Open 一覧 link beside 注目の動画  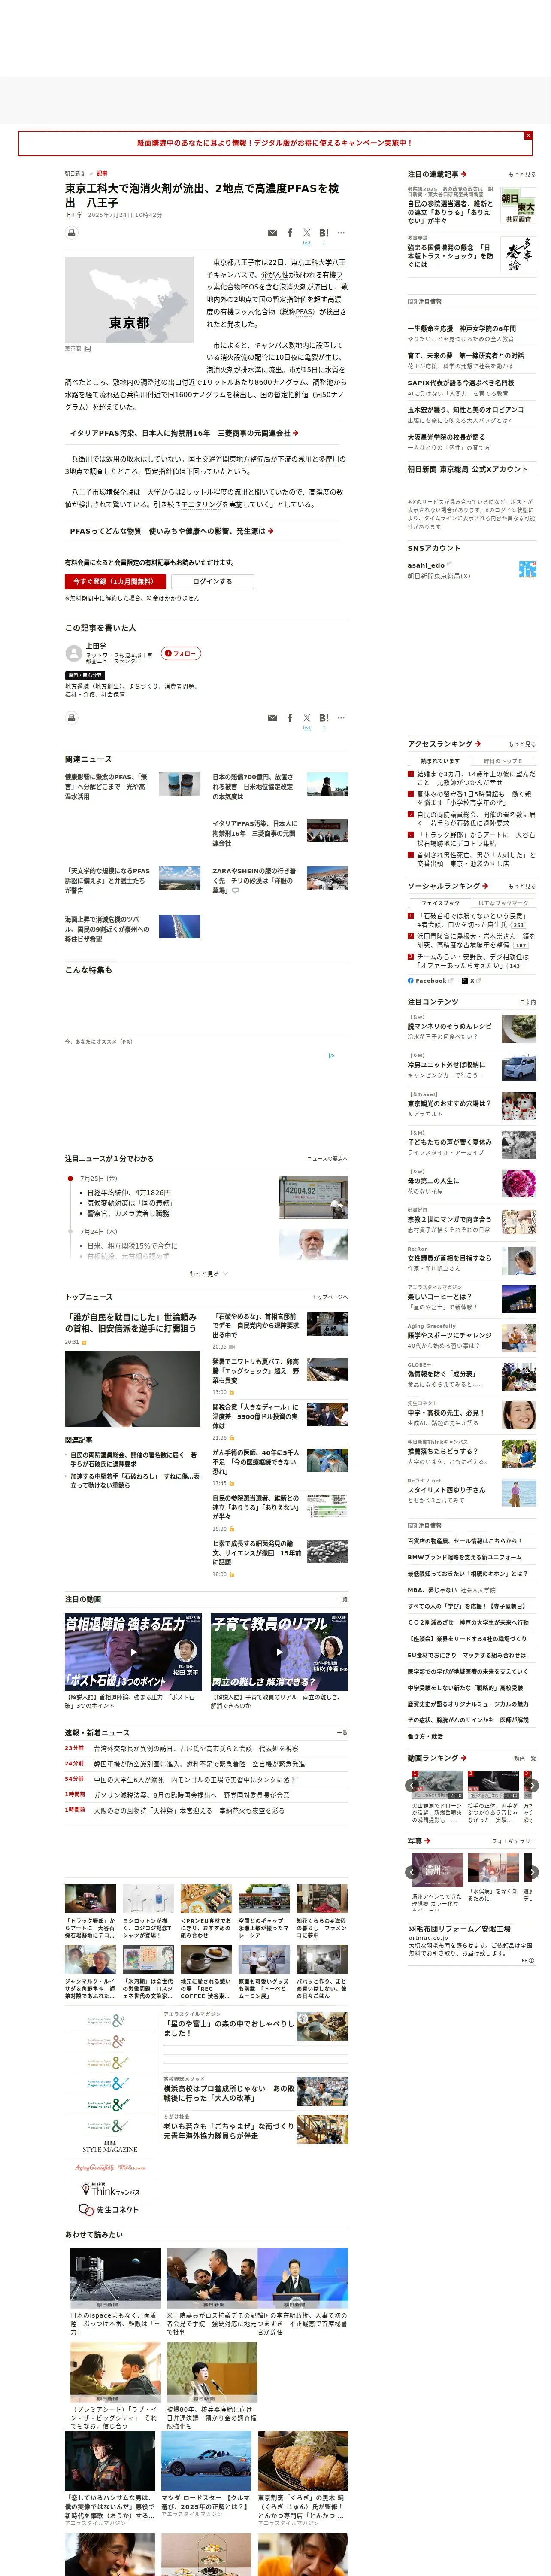click(342, 1599)
